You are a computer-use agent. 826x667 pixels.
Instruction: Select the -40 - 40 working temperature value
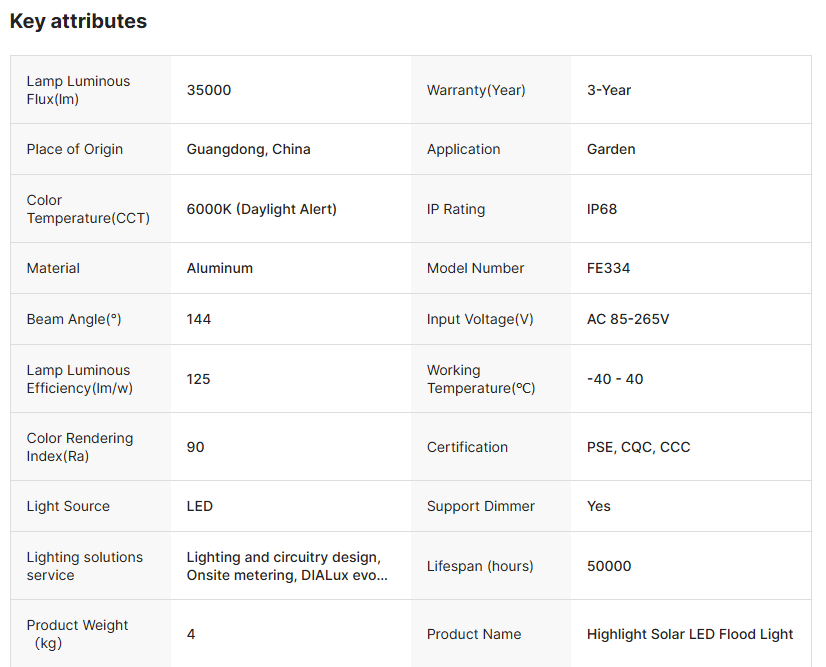tap(615, 379)
